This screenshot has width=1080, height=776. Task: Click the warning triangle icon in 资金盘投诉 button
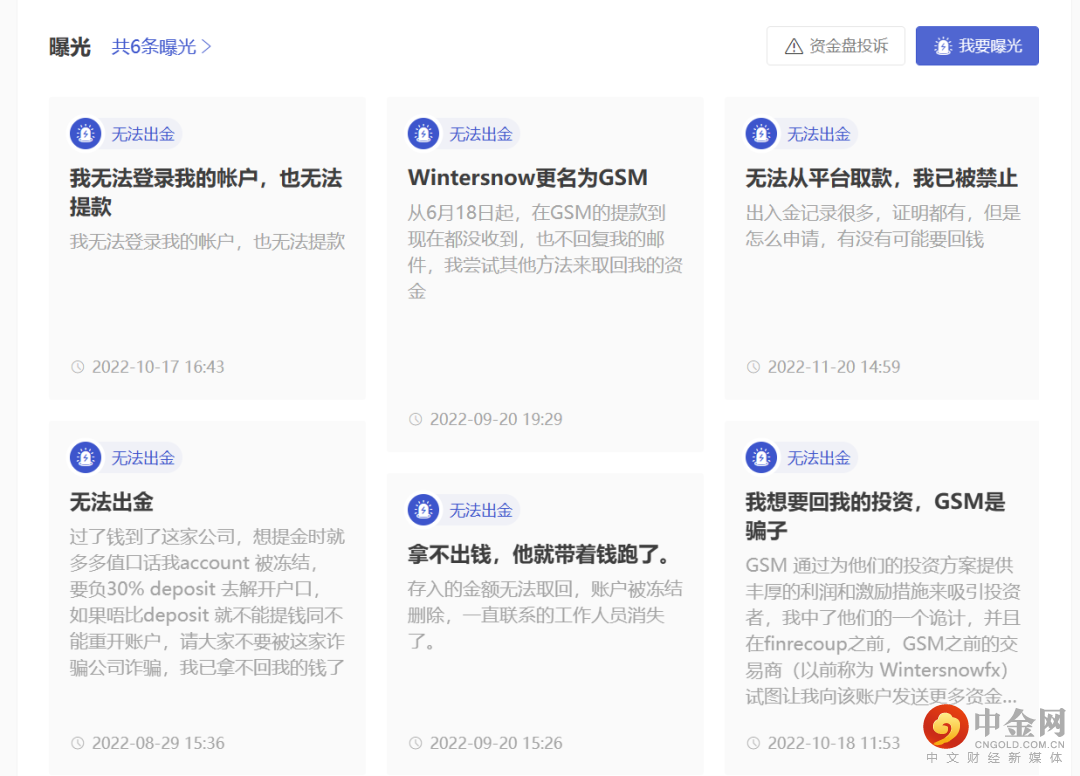[x=793, y=45]
